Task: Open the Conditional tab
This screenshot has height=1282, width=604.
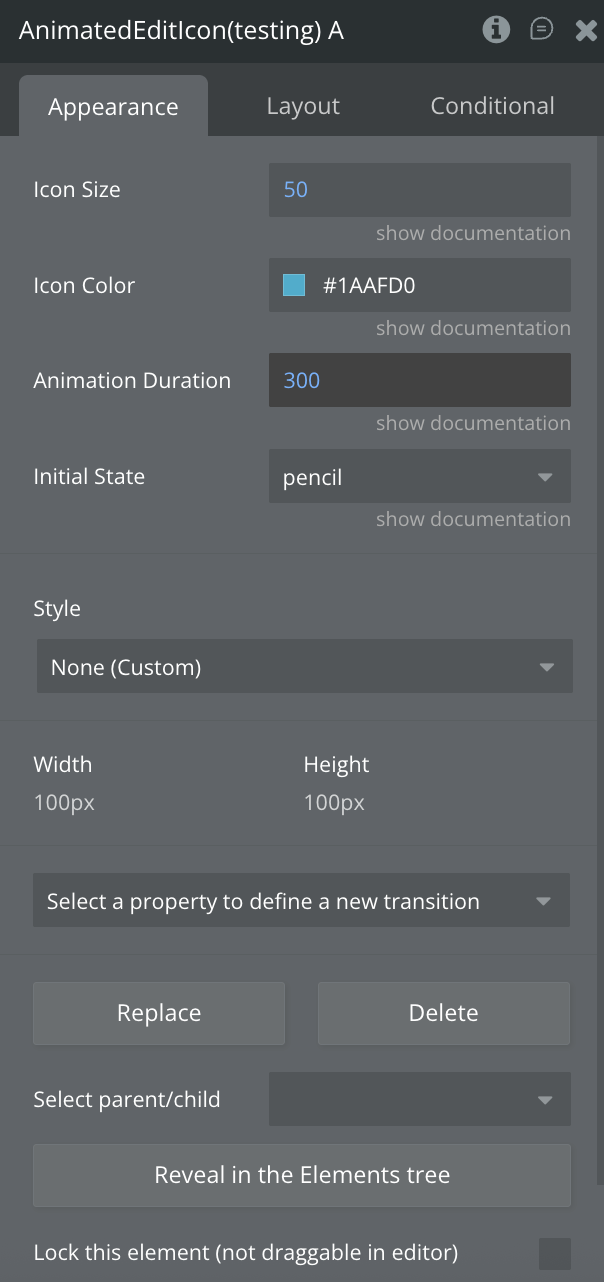Action: coord(492,106)
